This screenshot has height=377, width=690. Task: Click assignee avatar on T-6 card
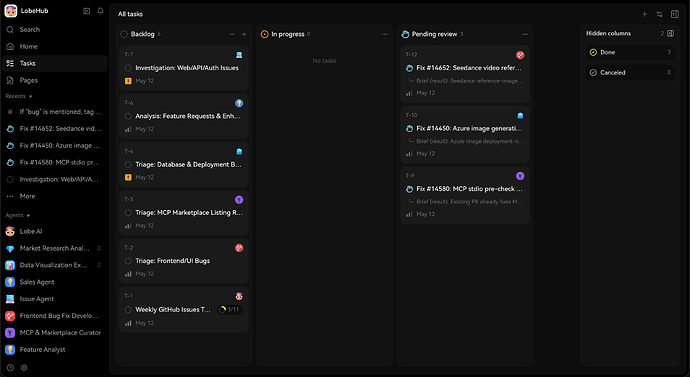[239, 103]
